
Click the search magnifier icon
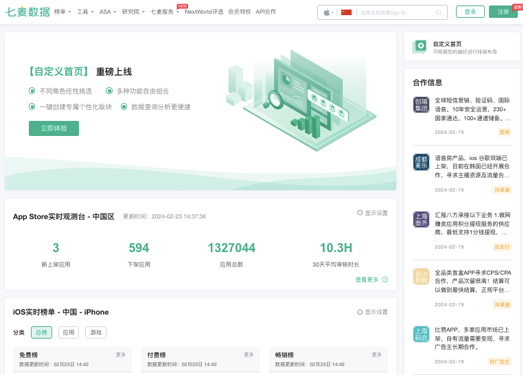point(439,13)
